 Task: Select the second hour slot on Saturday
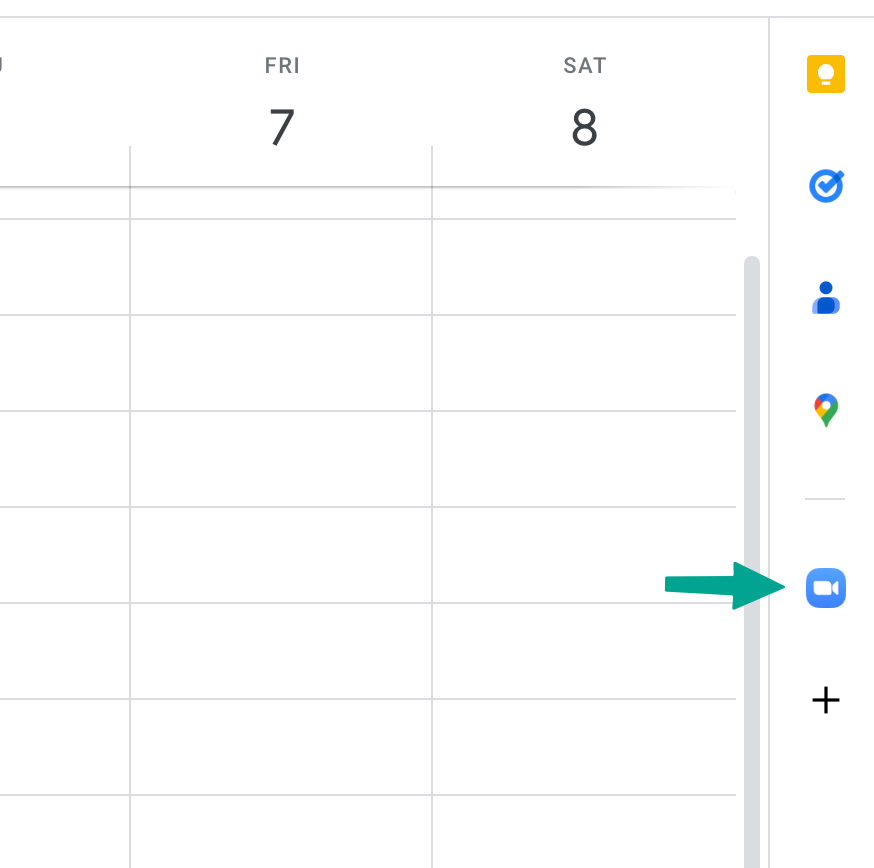(x=584, y=363)
